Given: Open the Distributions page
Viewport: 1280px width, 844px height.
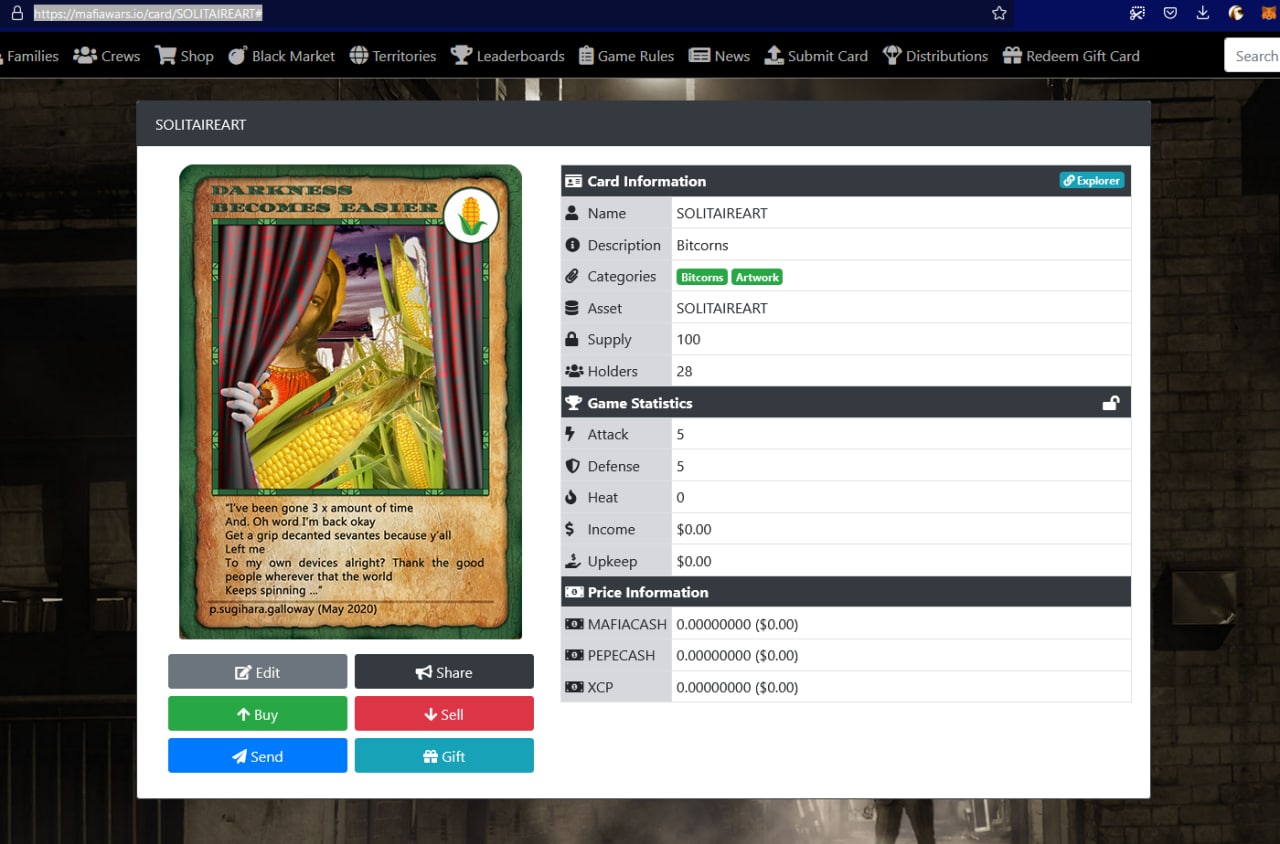Looking at the screenshot, I should coord(936,56).
